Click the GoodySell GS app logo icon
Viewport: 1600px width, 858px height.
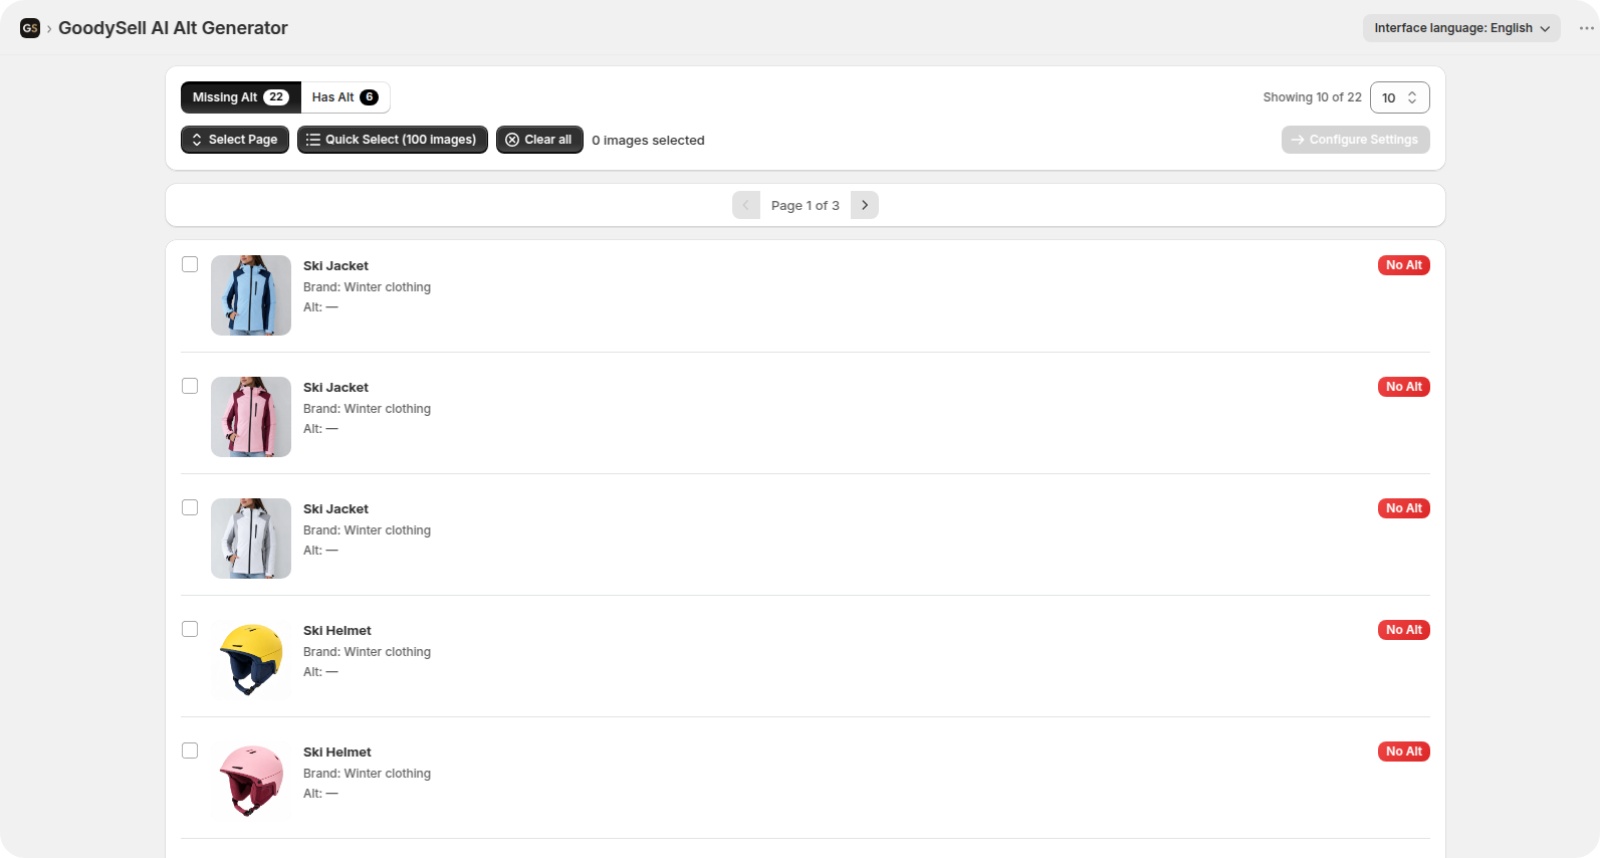[30, 28]
